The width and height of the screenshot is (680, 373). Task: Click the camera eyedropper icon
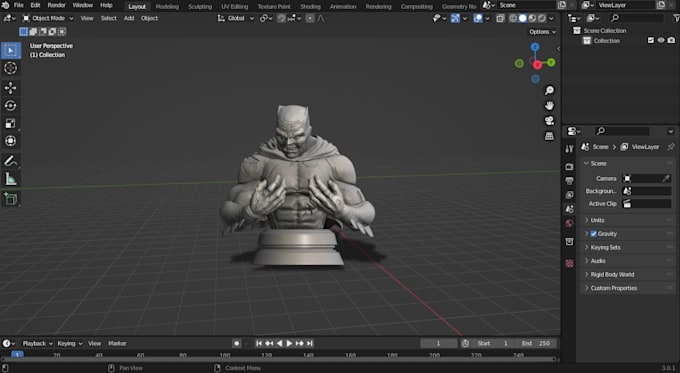click(x=666, y=178)
